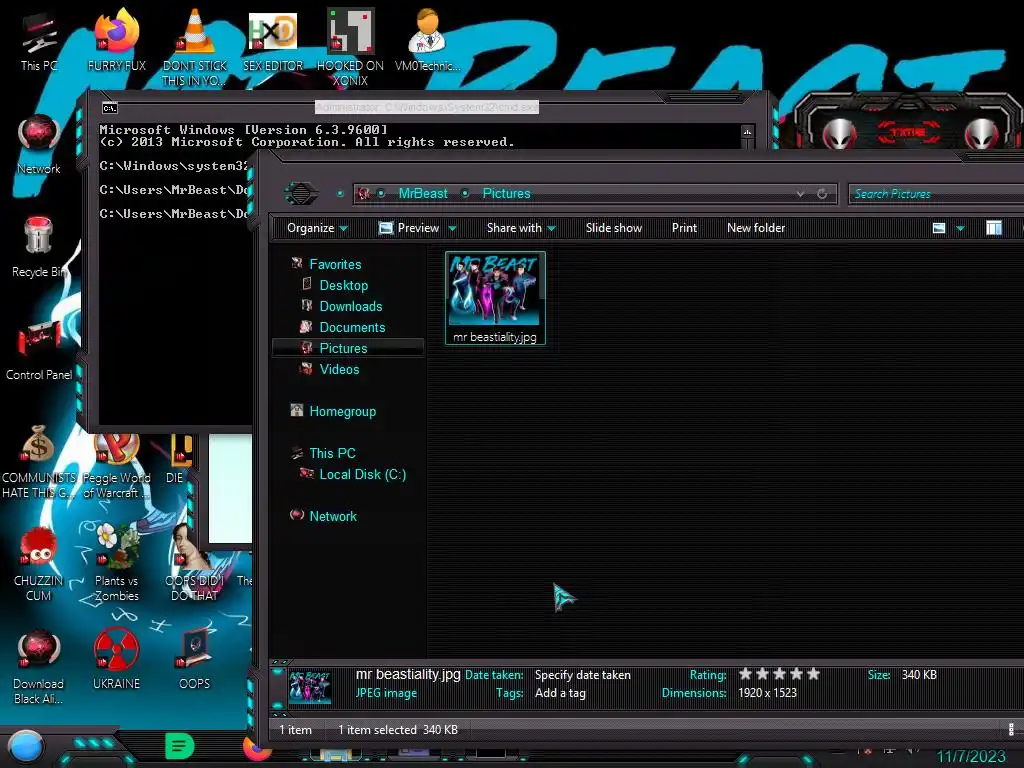Image resolution: width=1024 pixels, height=768 pixels.
Task: Open the red fuzzy Chuzzle desktop shortcut
Action: [x=39, y=564]
